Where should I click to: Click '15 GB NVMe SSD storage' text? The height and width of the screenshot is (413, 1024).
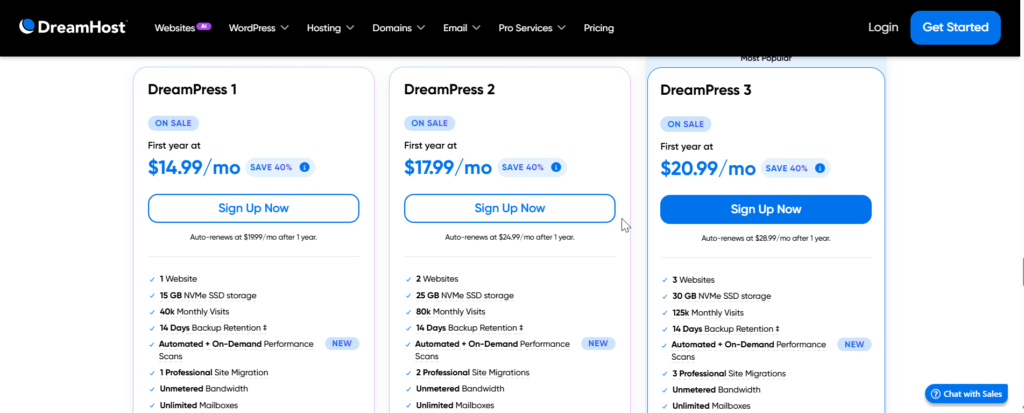pyautogui.click(x=208, y=295)
